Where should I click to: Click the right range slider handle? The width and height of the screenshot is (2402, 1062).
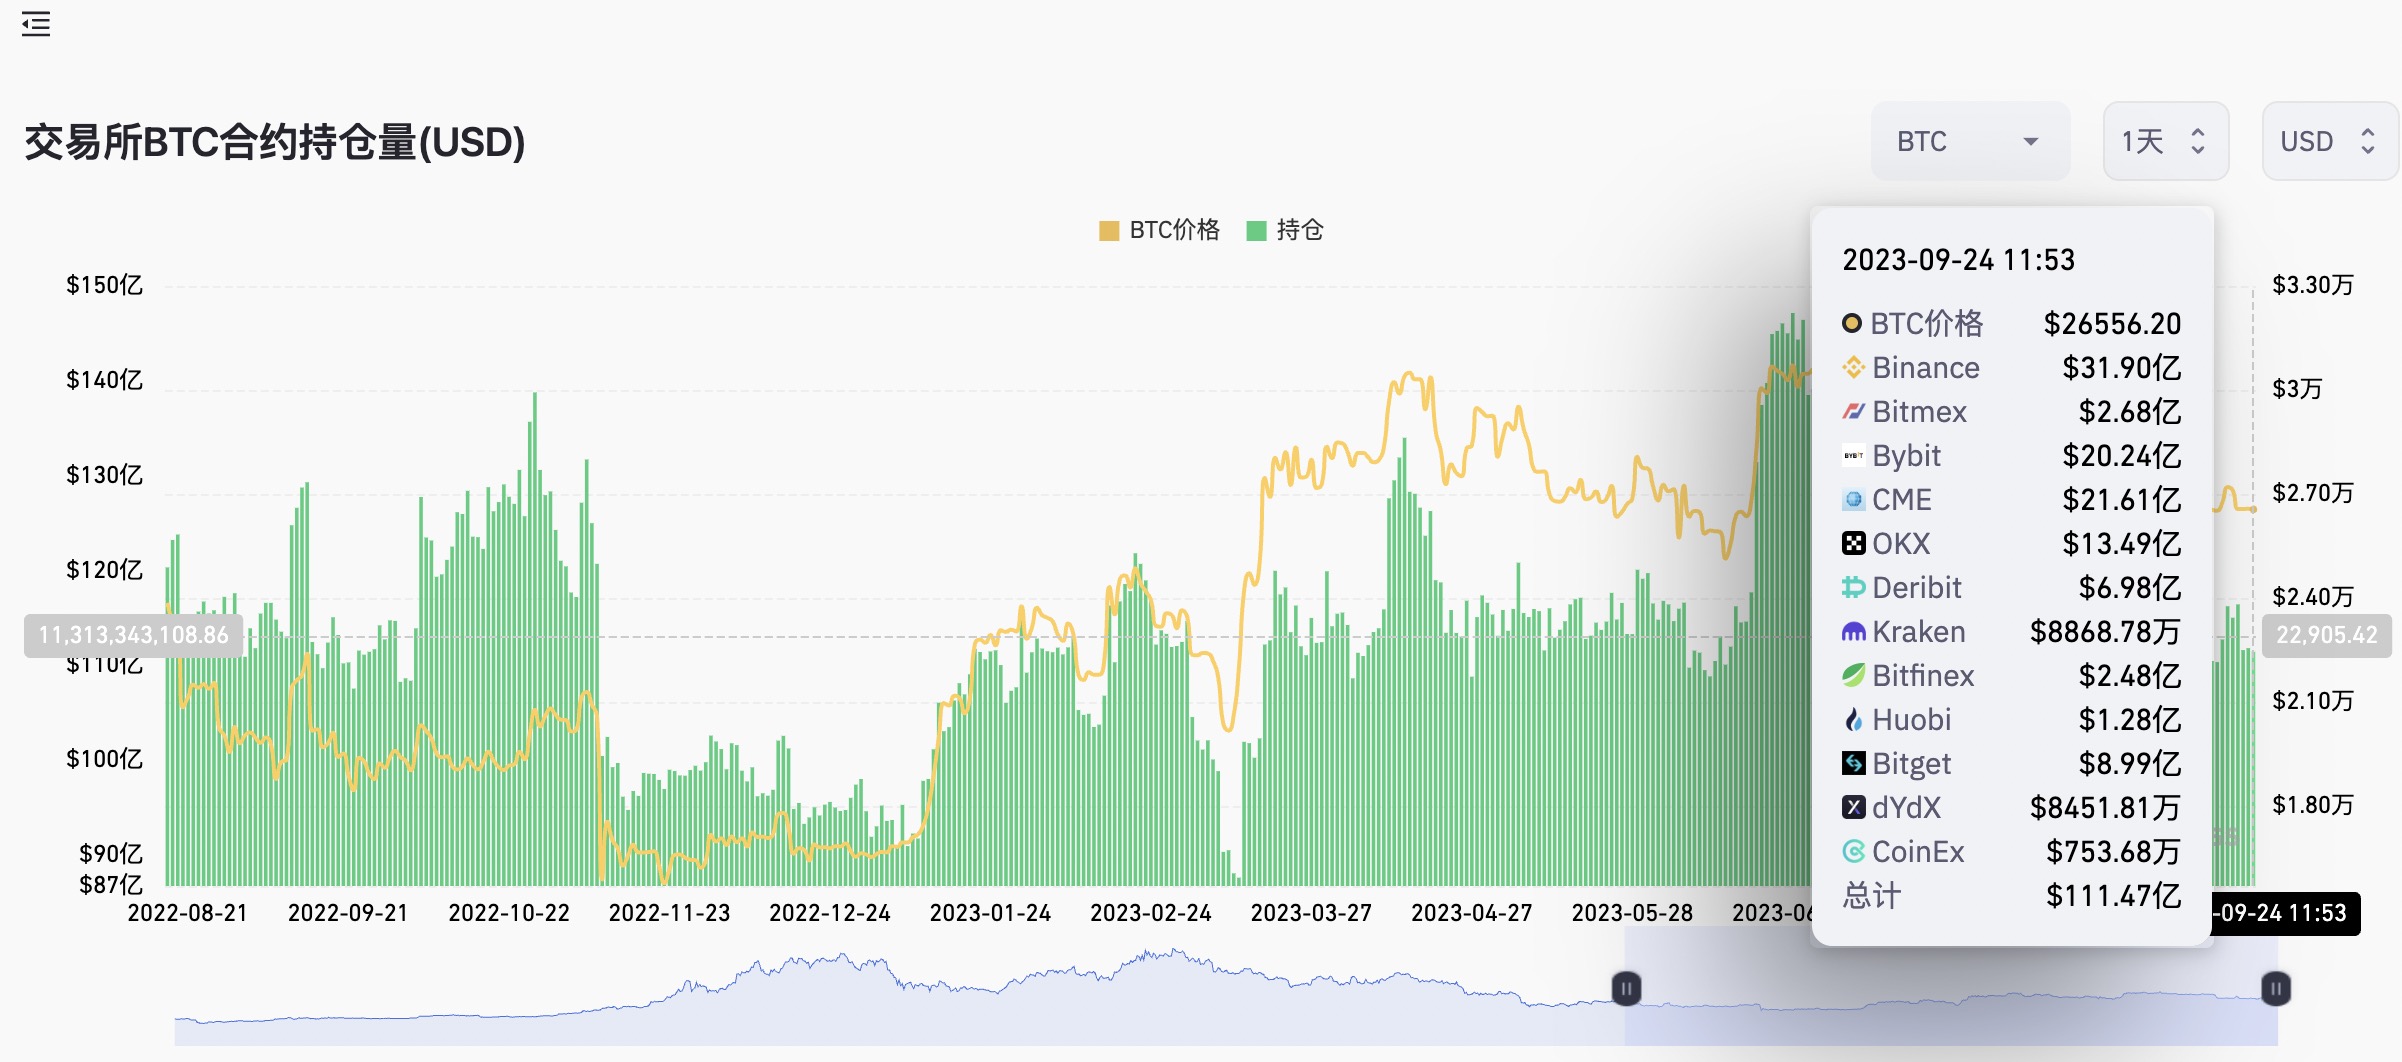(2275, 989)
